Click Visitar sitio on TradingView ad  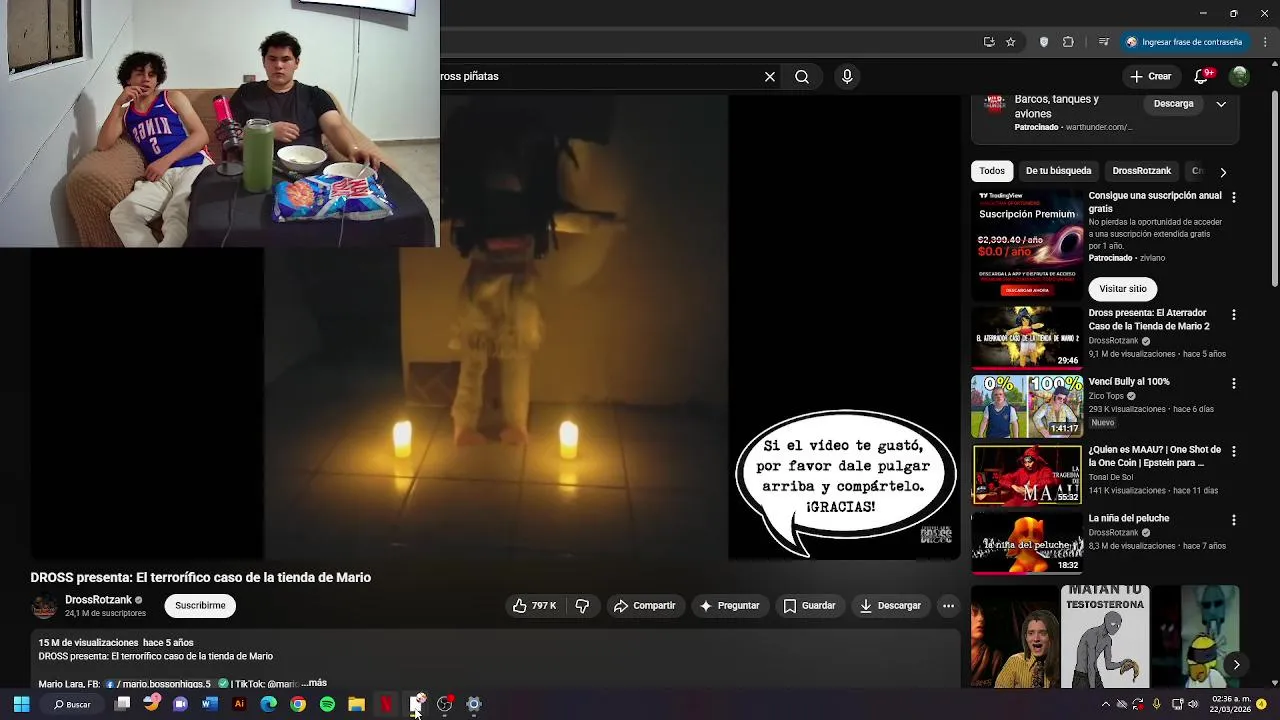(1123, 289)
